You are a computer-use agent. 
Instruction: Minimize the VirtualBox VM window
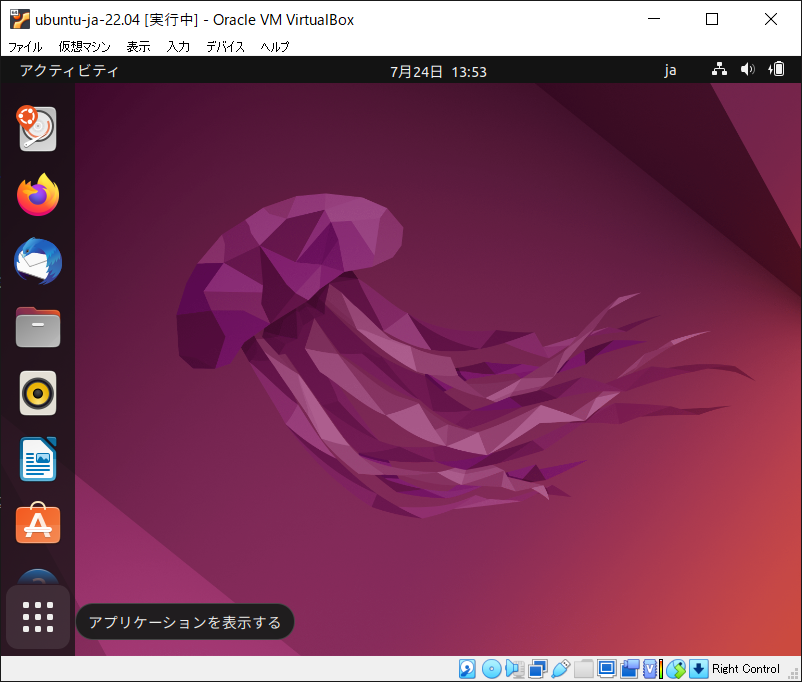(654, 19)
